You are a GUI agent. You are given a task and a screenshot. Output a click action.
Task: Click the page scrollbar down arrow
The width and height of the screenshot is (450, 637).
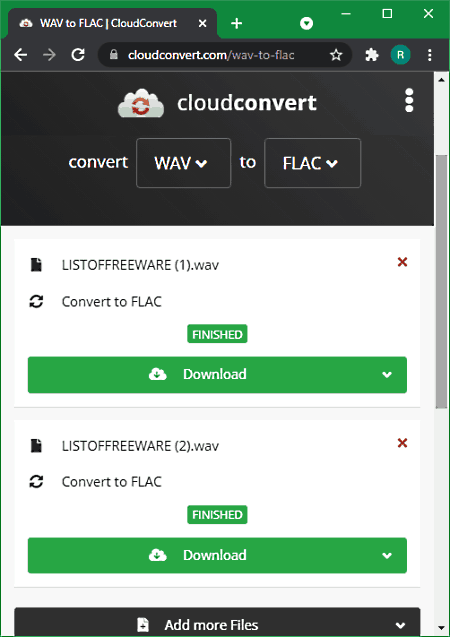[442, 629]
